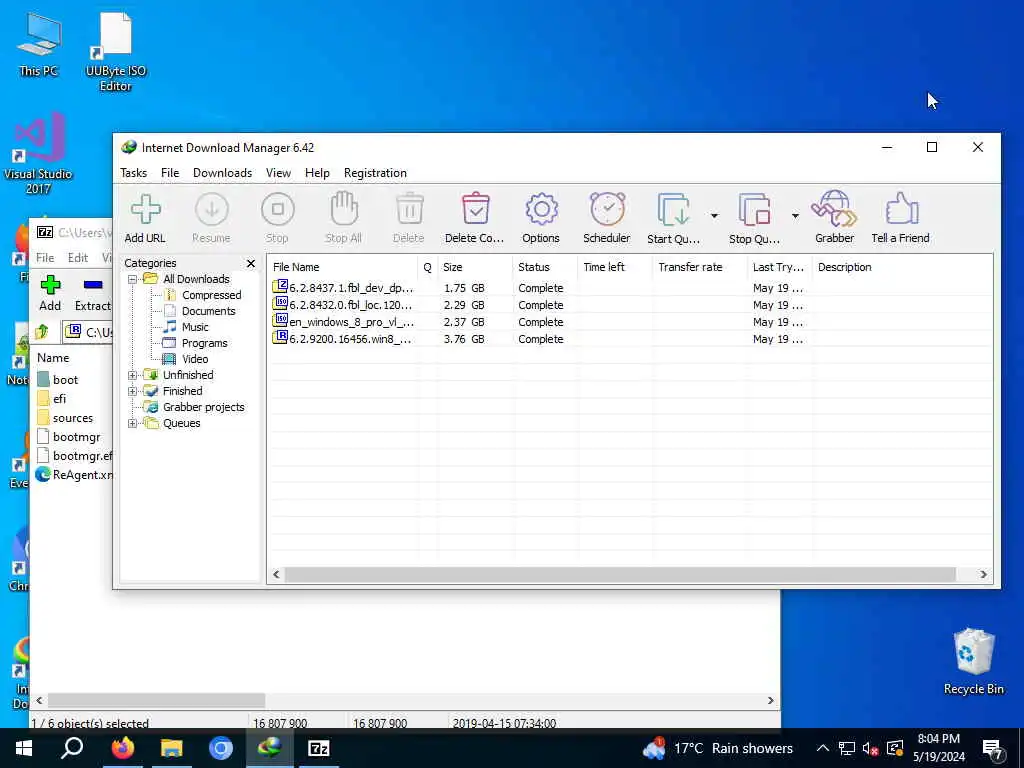Select the Music category

pyautogui.click(x=195, y=327)
